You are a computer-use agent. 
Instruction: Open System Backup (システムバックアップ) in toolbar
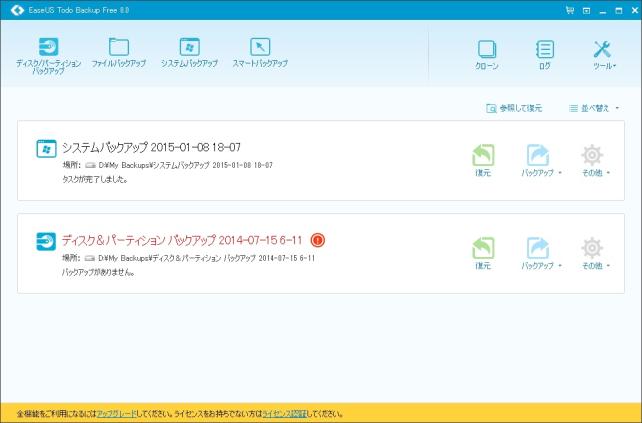coord(189,52)
